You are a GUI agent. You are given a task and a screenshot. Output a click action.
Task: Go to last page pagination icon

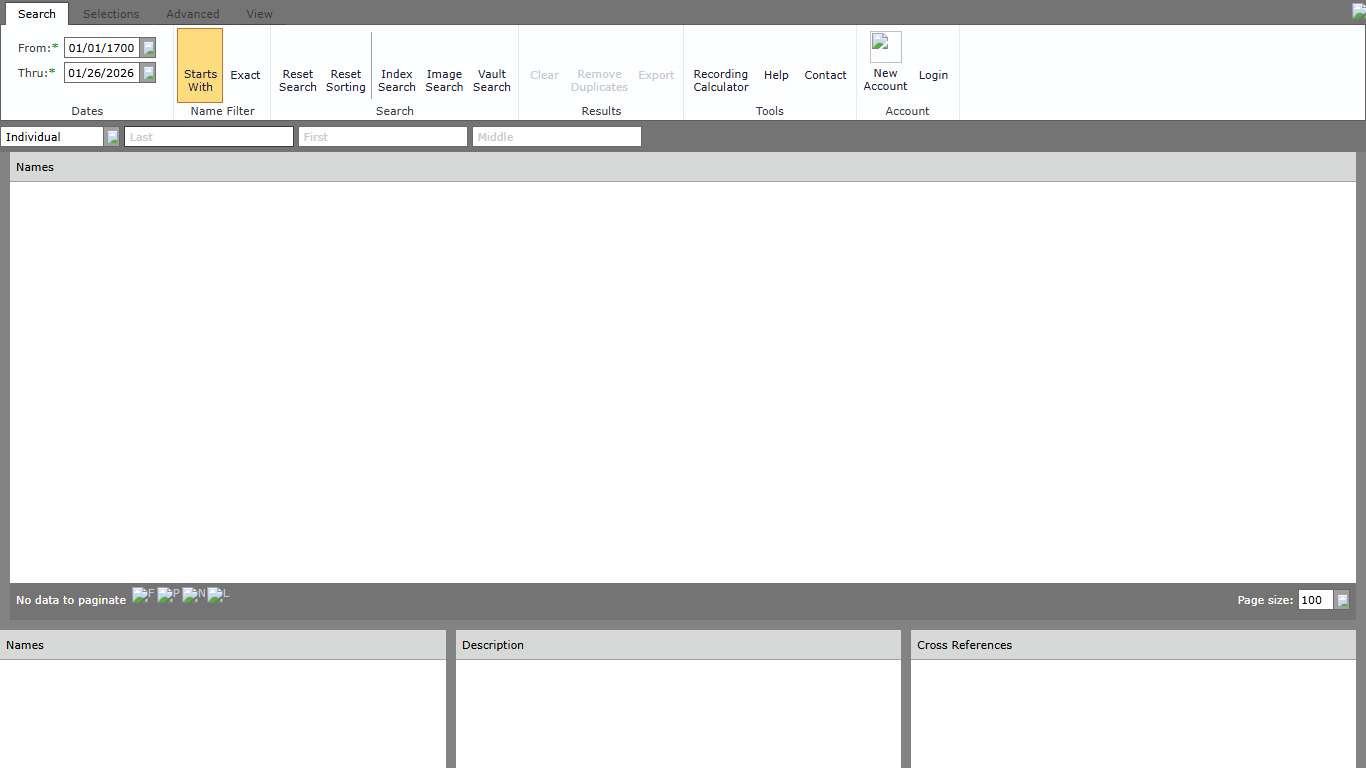218,596
